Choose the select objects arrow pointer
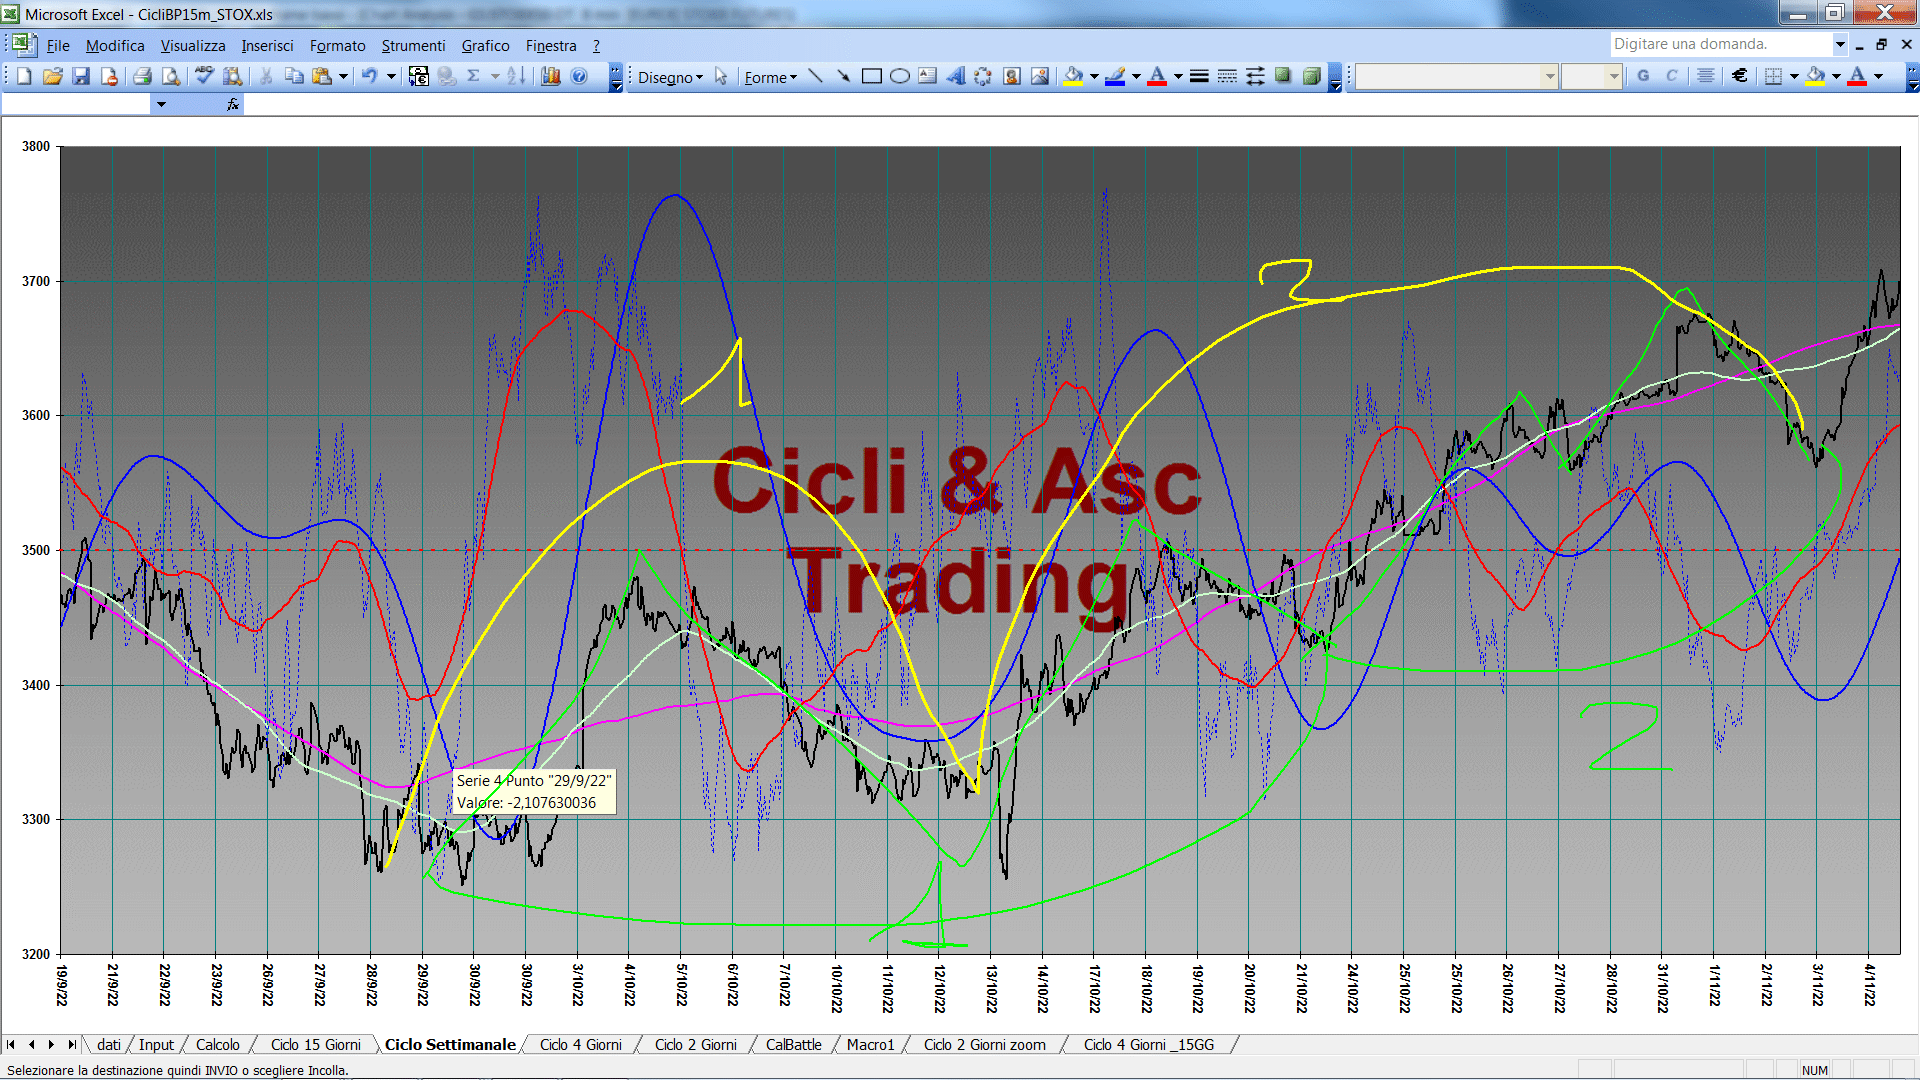This screenshot has width=1920, height=1080. click(x=721, y=76)
